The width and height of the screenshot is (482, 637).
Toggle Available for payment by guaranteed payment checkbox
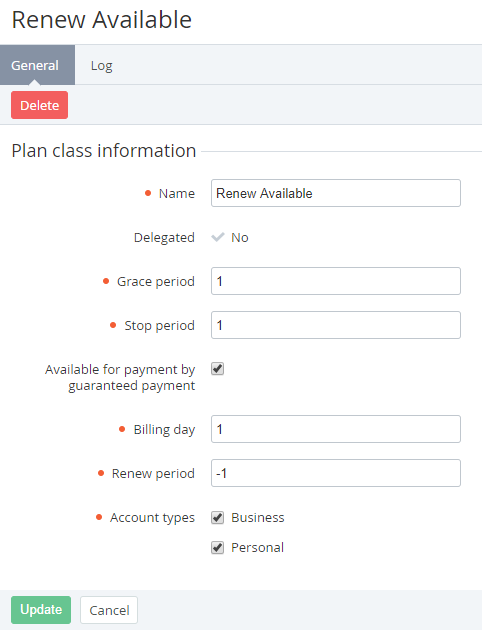(217, 369)
